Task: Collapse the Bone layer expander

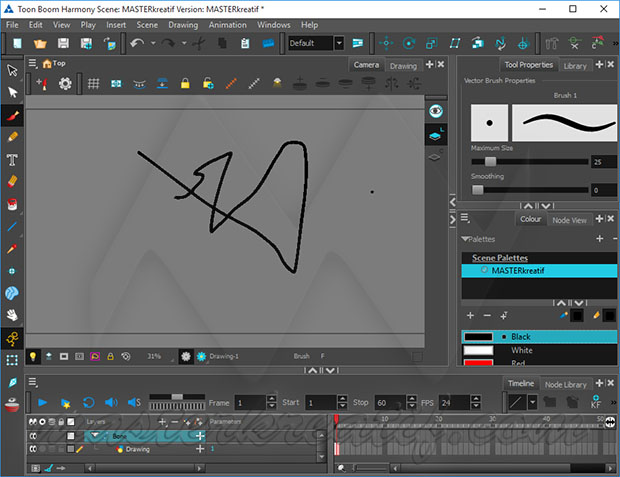Action: tap(95, 435)
